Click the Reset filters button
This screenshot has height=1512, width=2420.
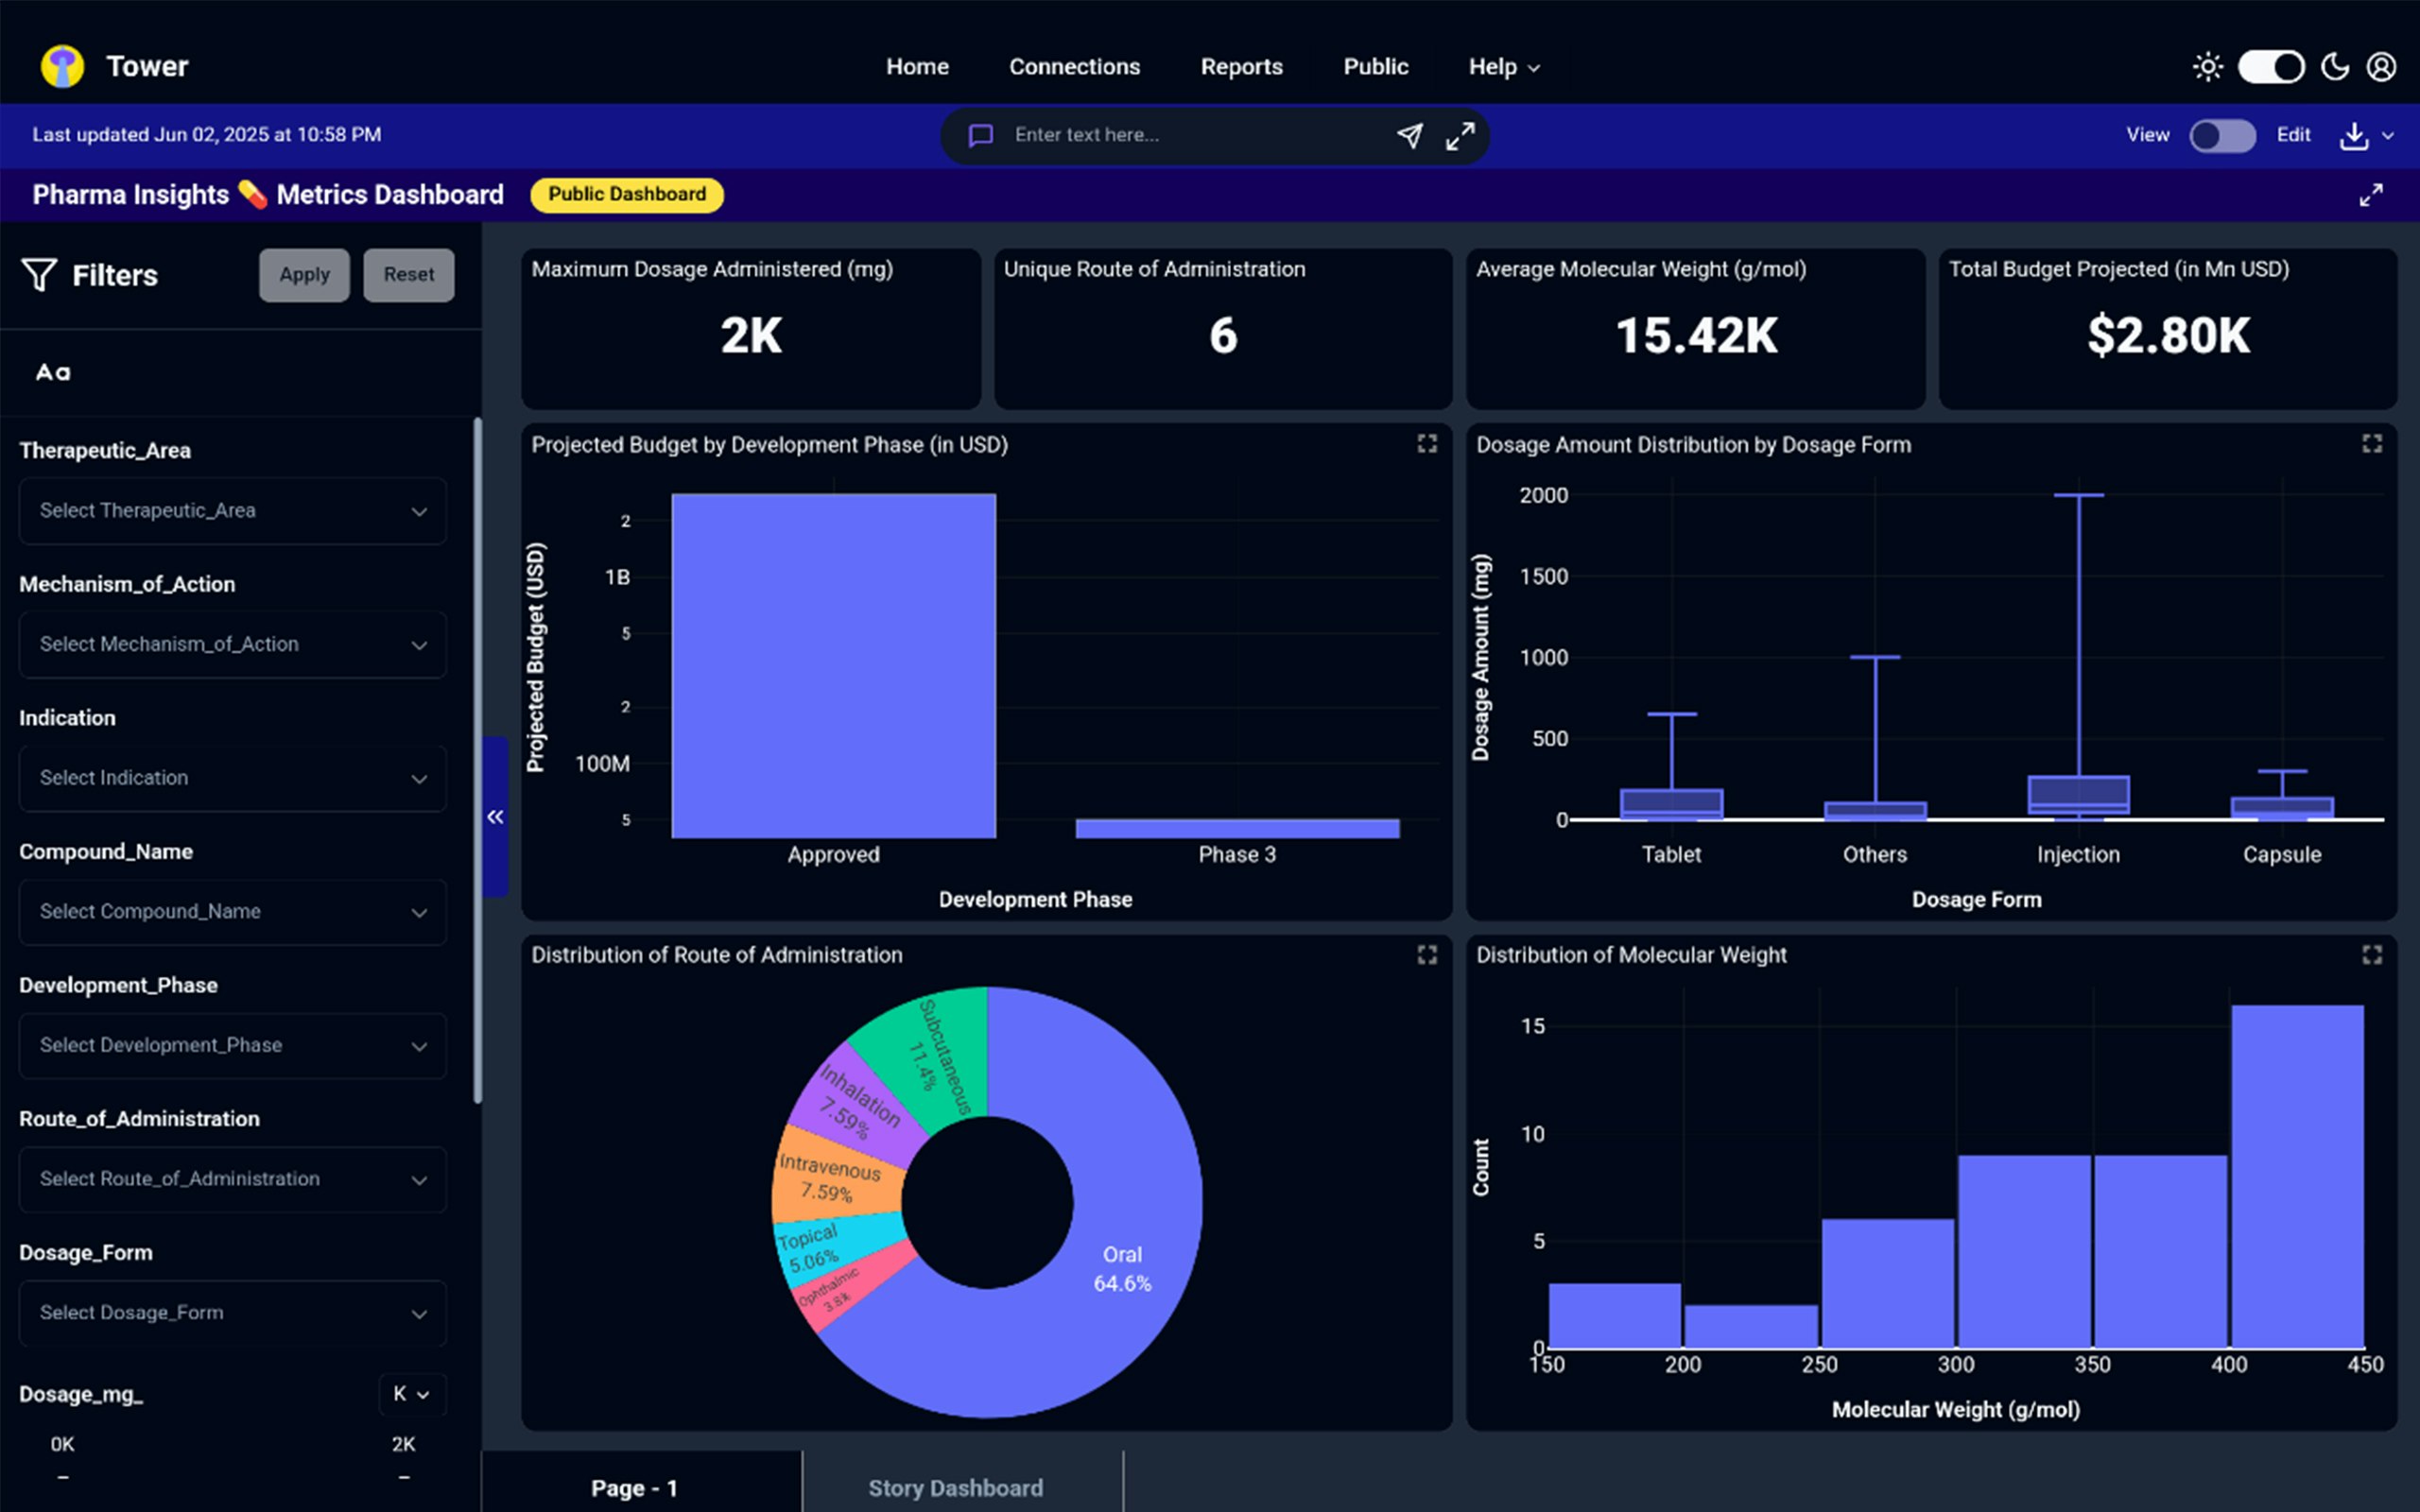[408, 275]
